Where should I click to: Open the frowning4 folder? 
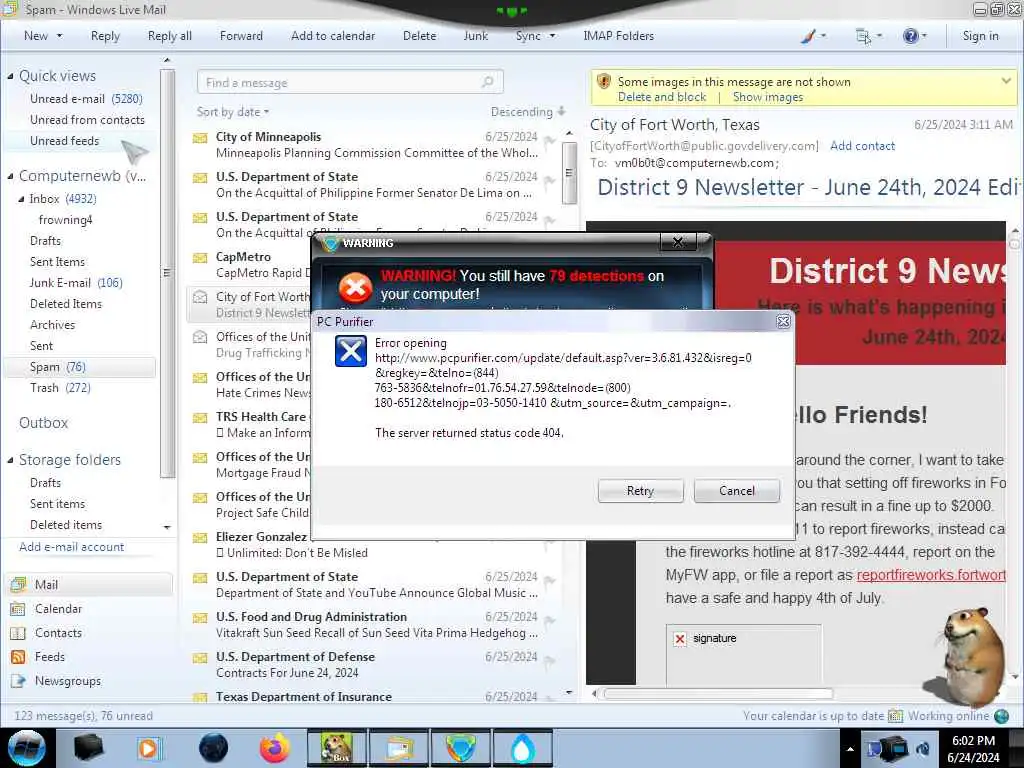tap(65, 220)
